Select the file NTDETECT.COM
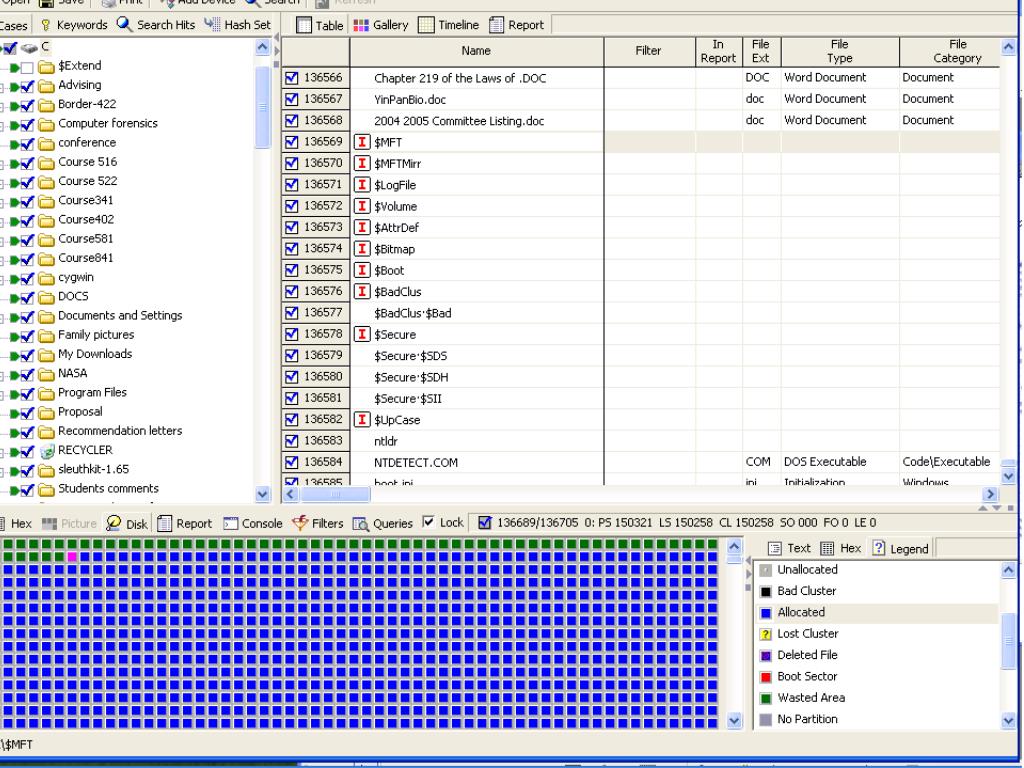Image resolution: width=1024 pixels, height=768 pixels. (415, 462)
